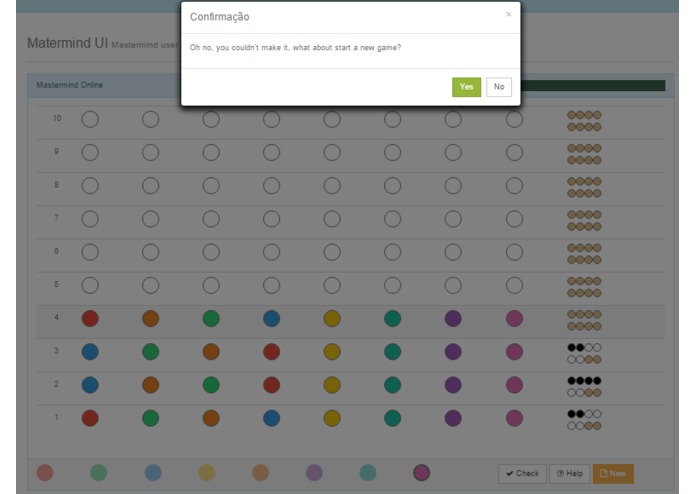Click No in the confirmation dialog

coord(499,87)
